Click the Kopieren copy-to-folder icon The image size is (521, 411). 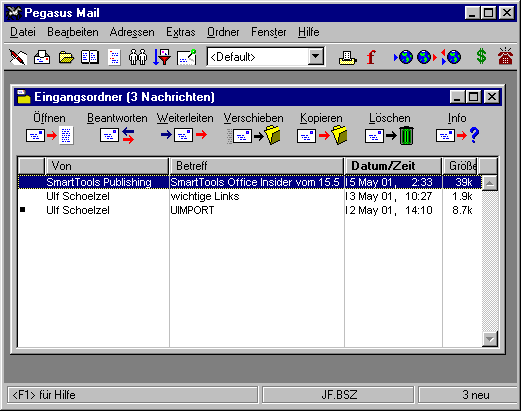tap(322, 136)
